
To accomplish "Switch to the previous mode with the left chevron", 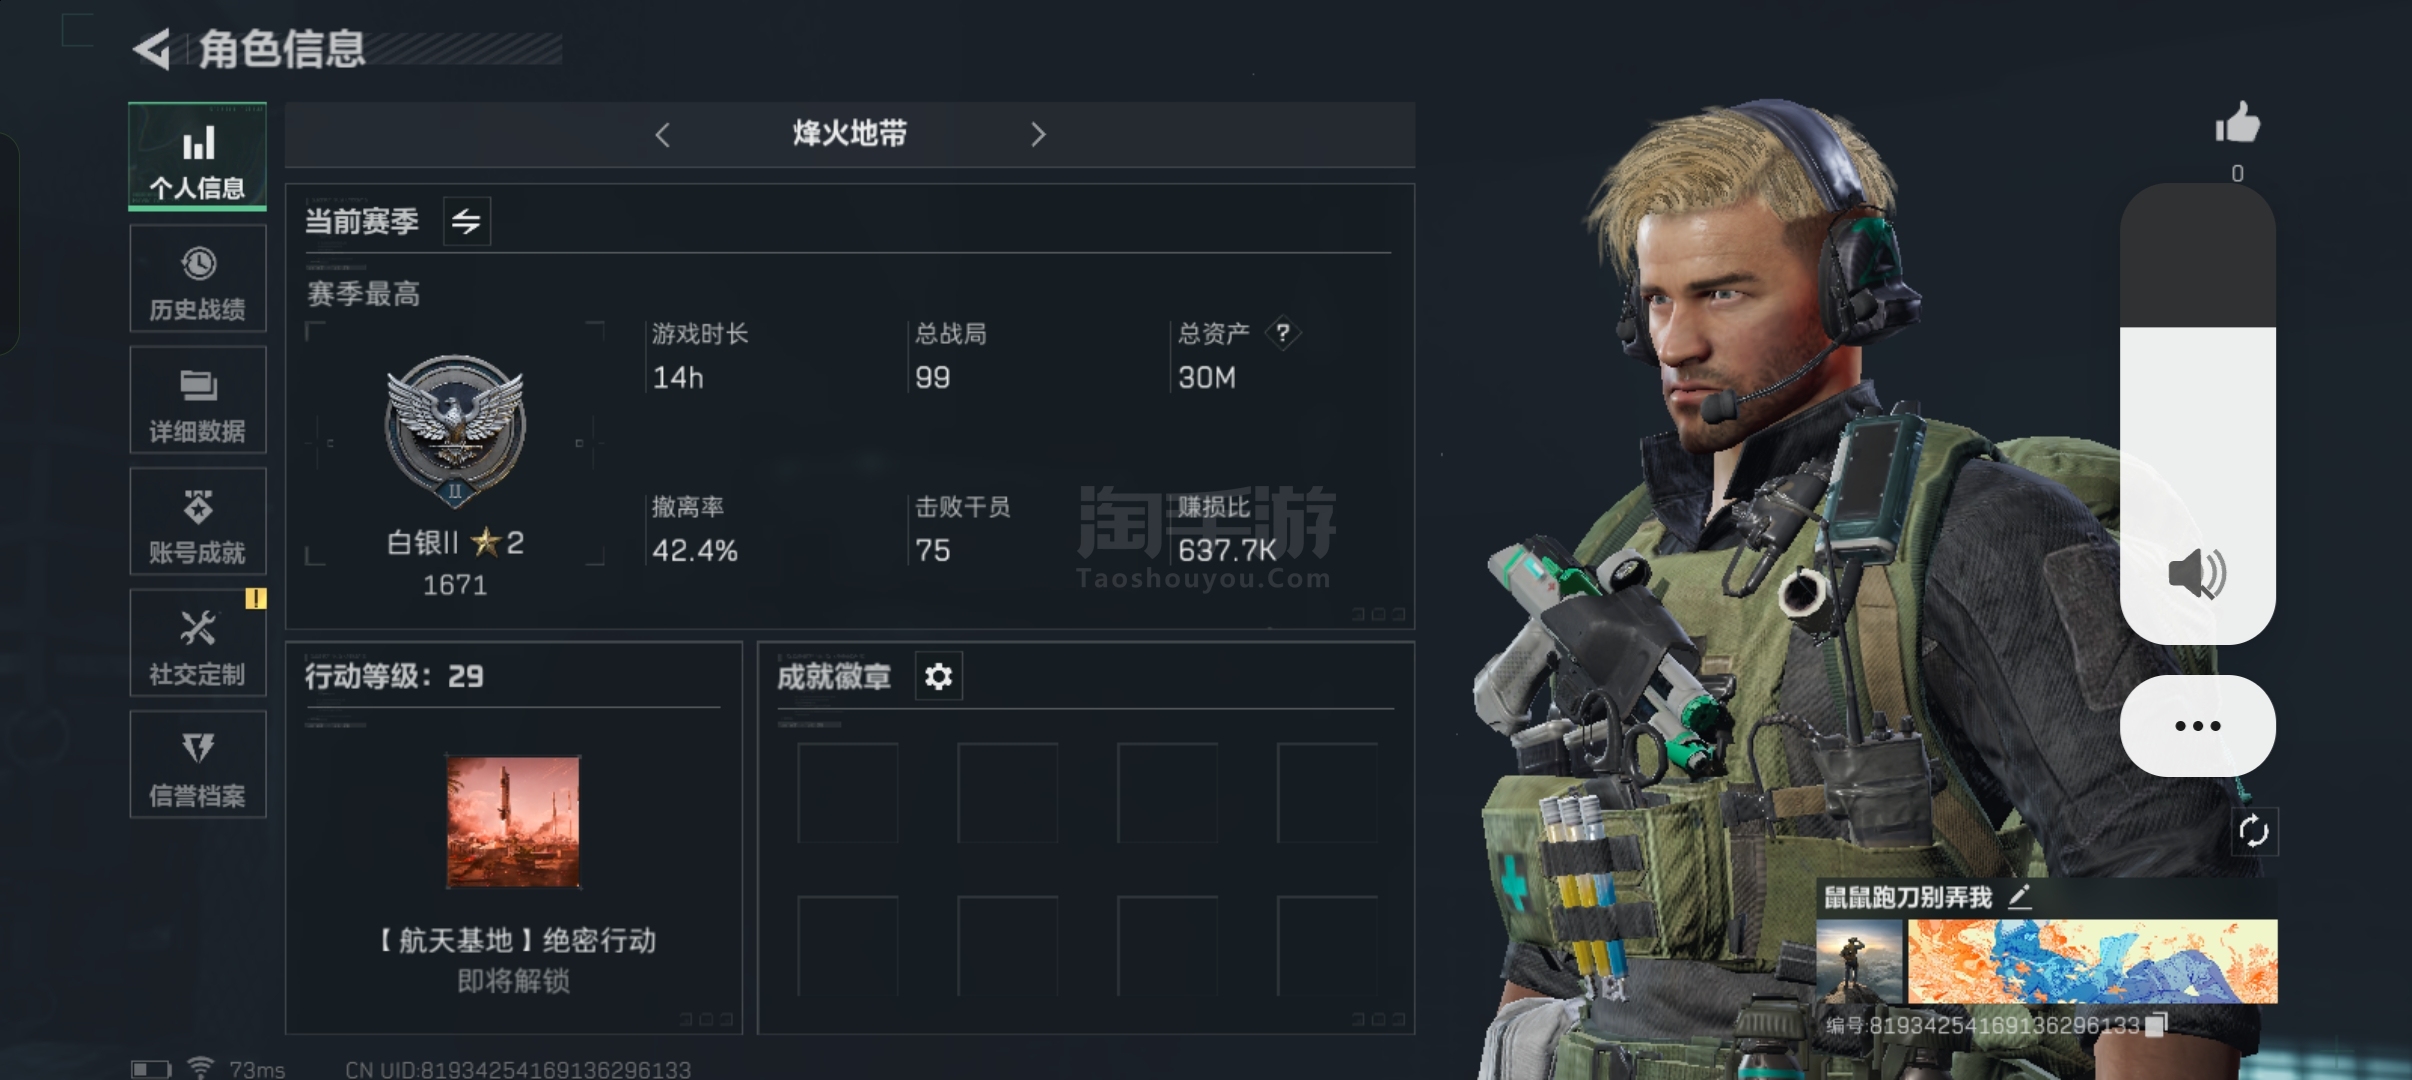I will pos(662,135).
